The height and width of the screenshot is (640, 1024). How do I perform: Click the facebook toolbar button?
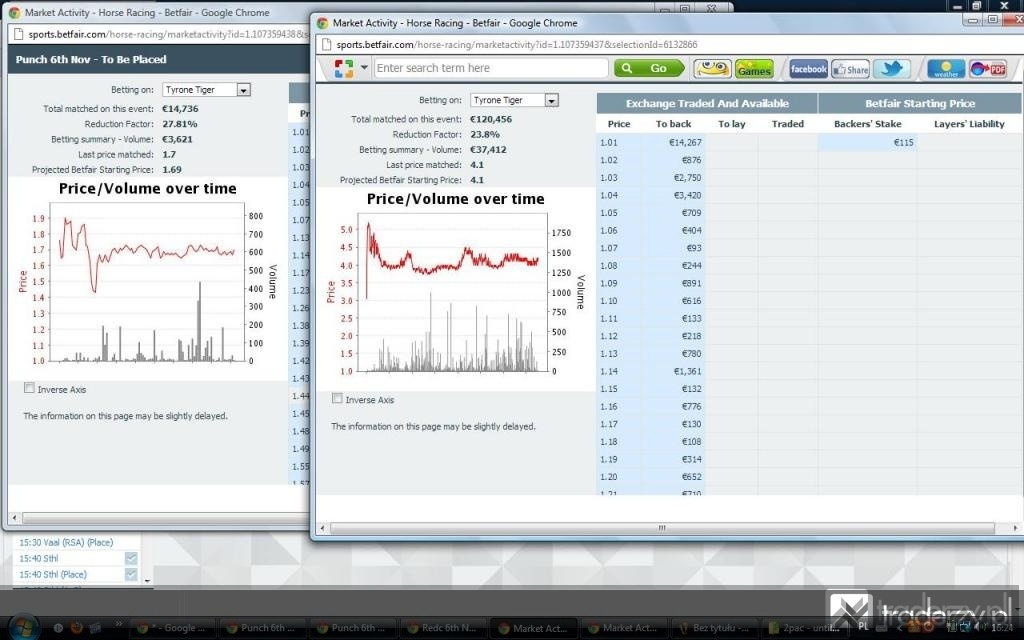[808, 69]
